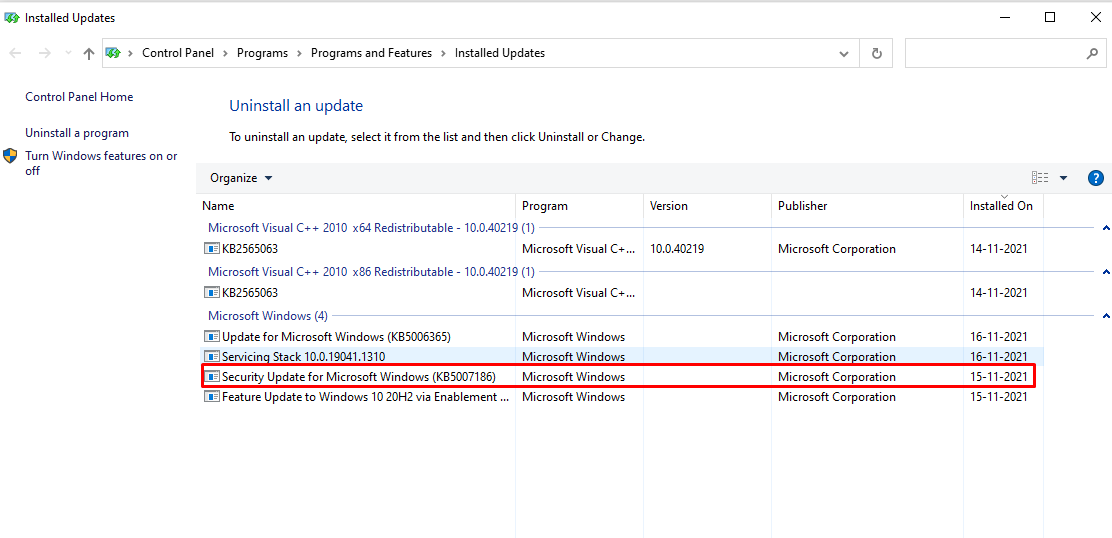Open the recent locations dropdown arrow
Screen dimensions: 1112x538
click(68, 53)
